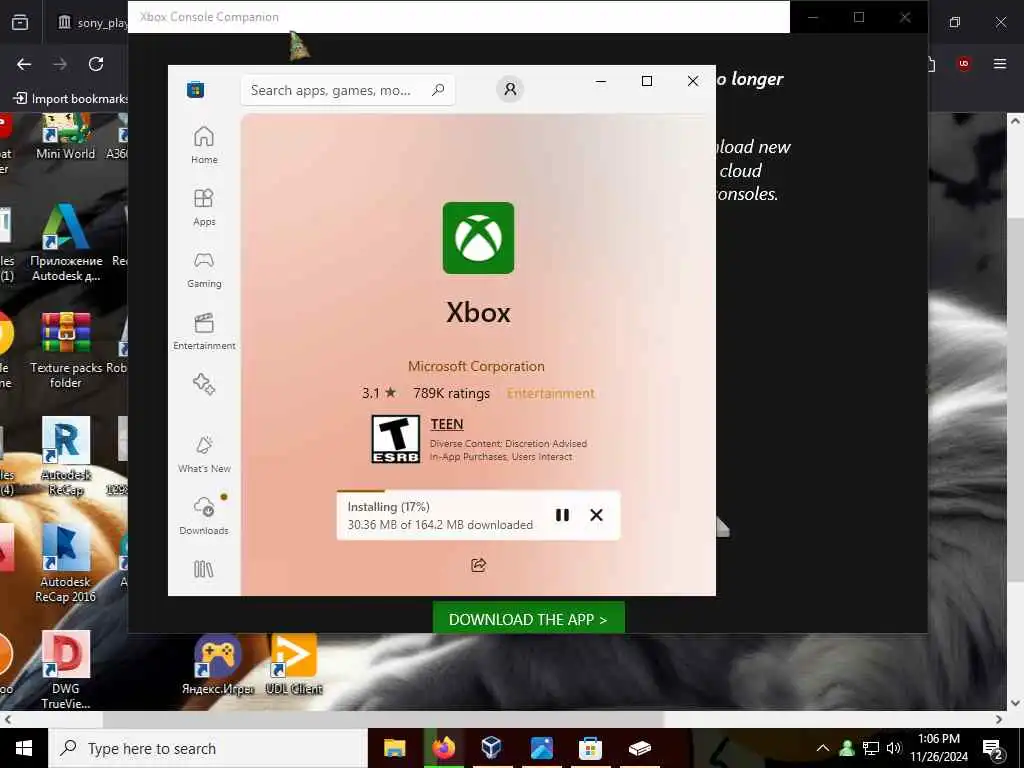The width and height of the screenshot is (1024, 768).
Task: Go back in the browser window
Action: pyautogui.click(x=24, y=64)
